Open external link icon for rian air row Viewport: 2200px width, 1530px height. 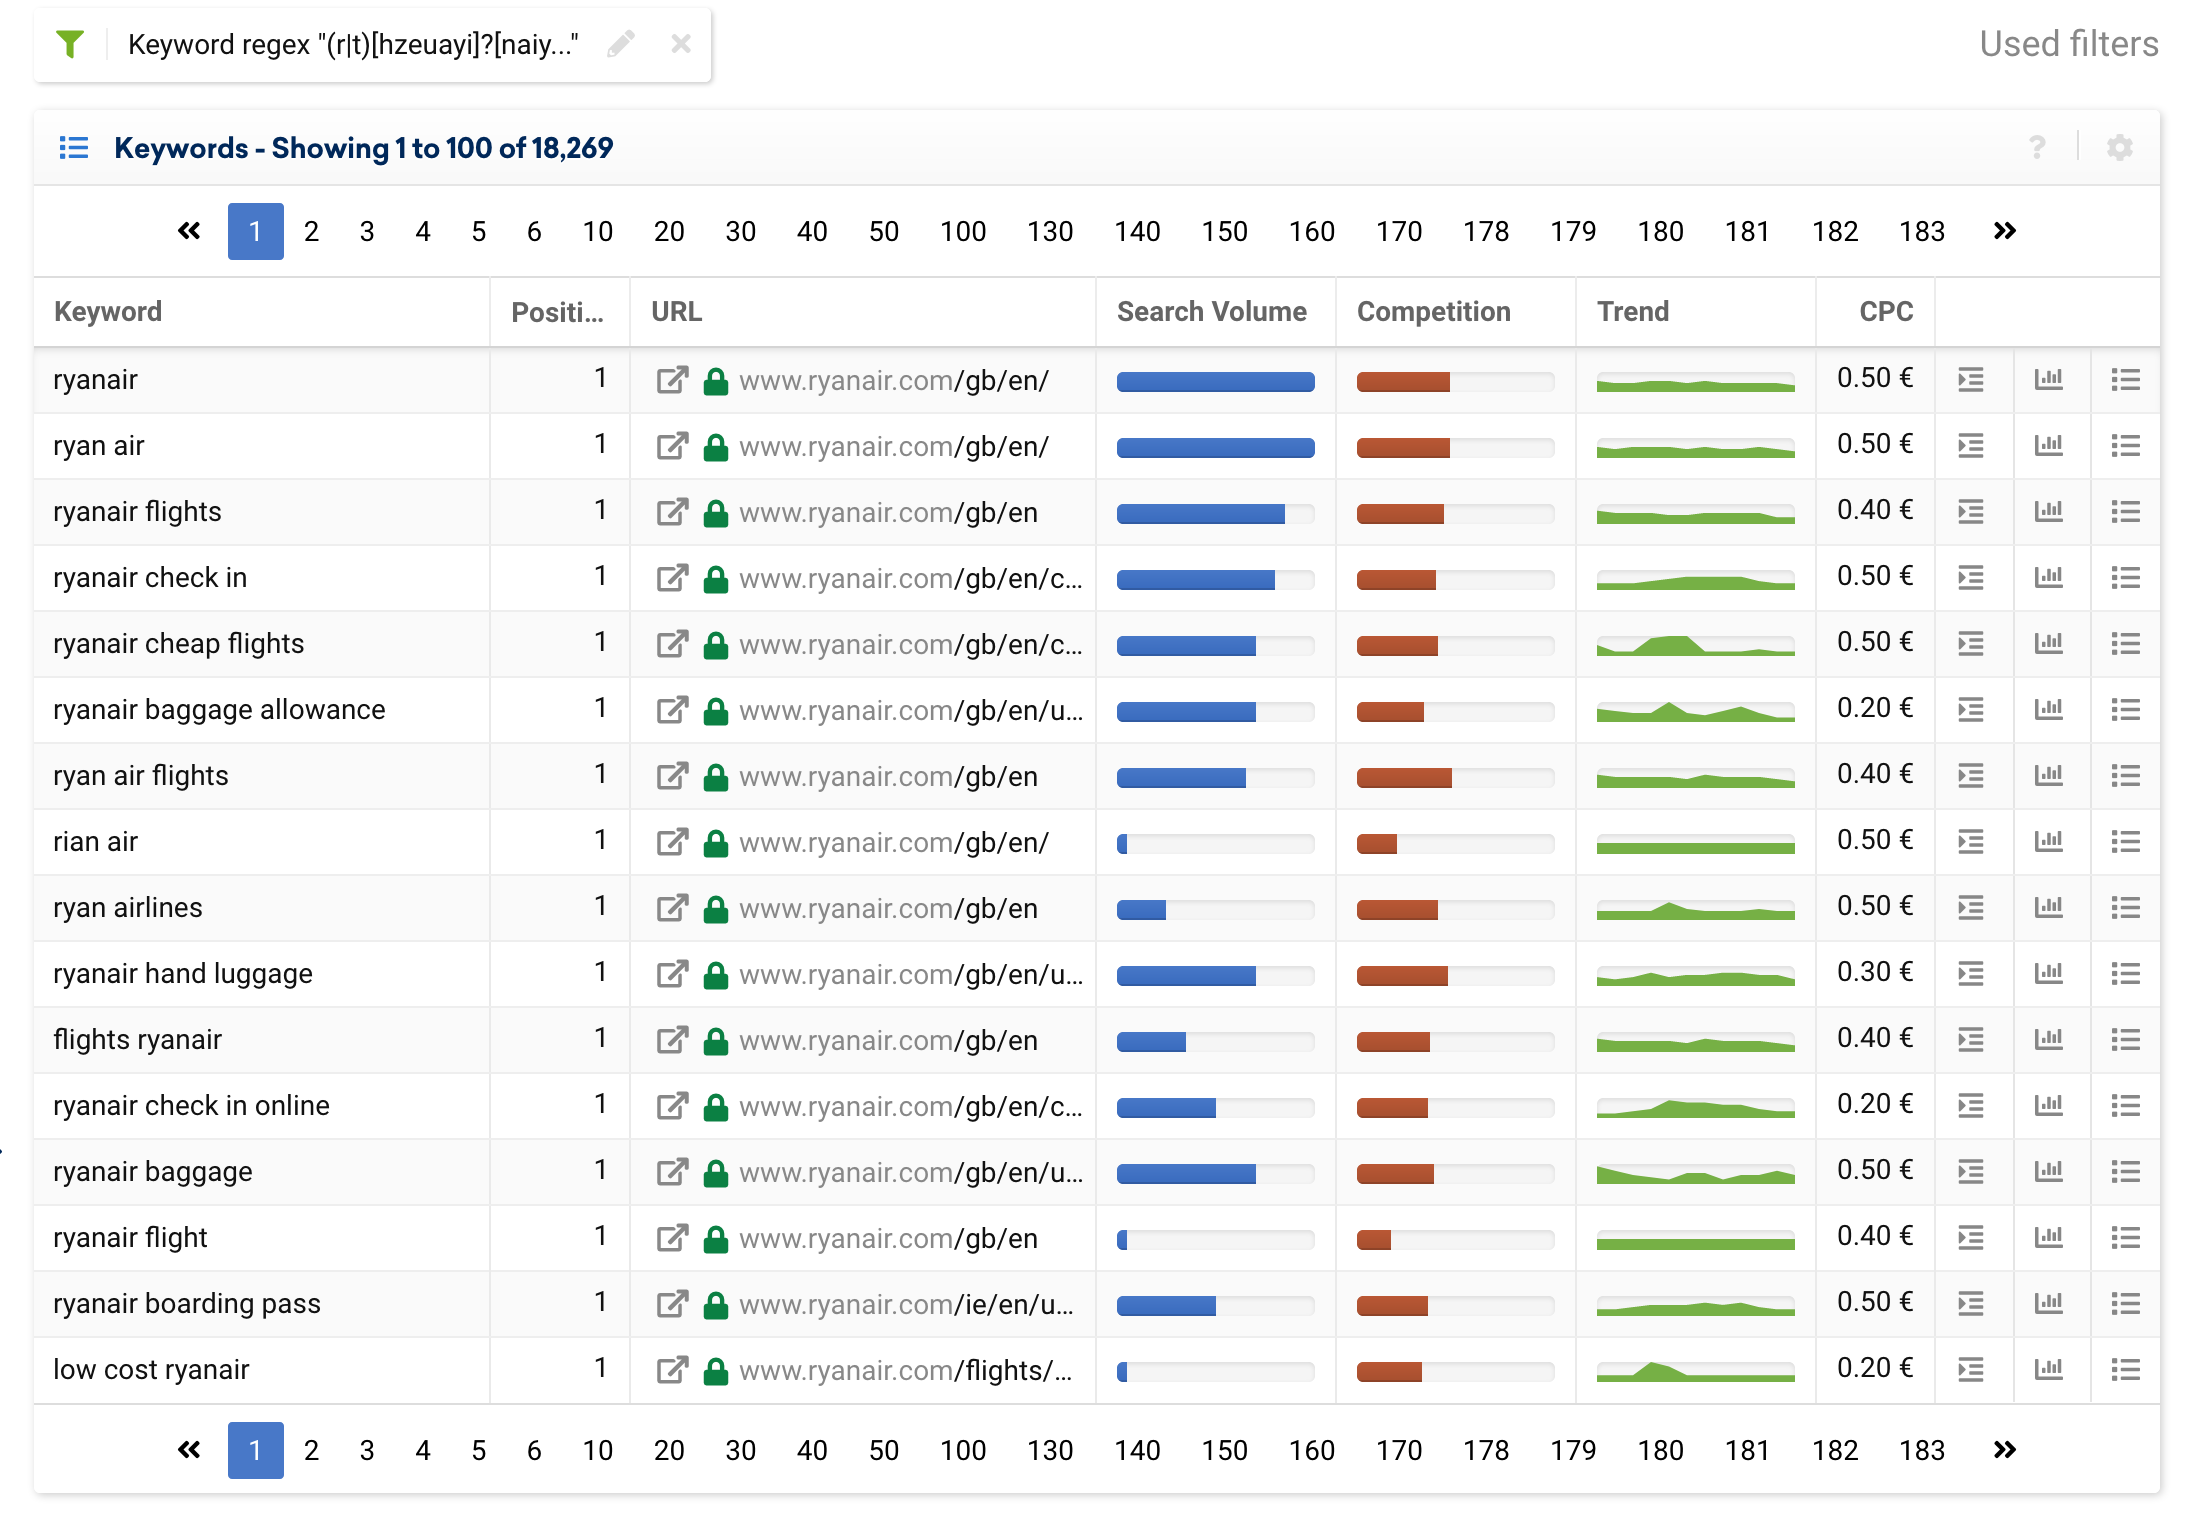click(672, 842)
